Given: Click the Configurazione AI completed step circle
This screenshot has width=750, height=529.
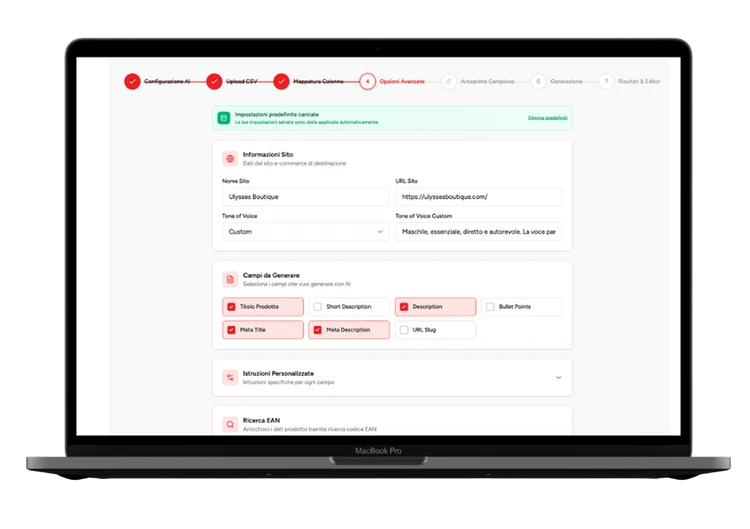Looking at the screenshot, I should [132, 81].
